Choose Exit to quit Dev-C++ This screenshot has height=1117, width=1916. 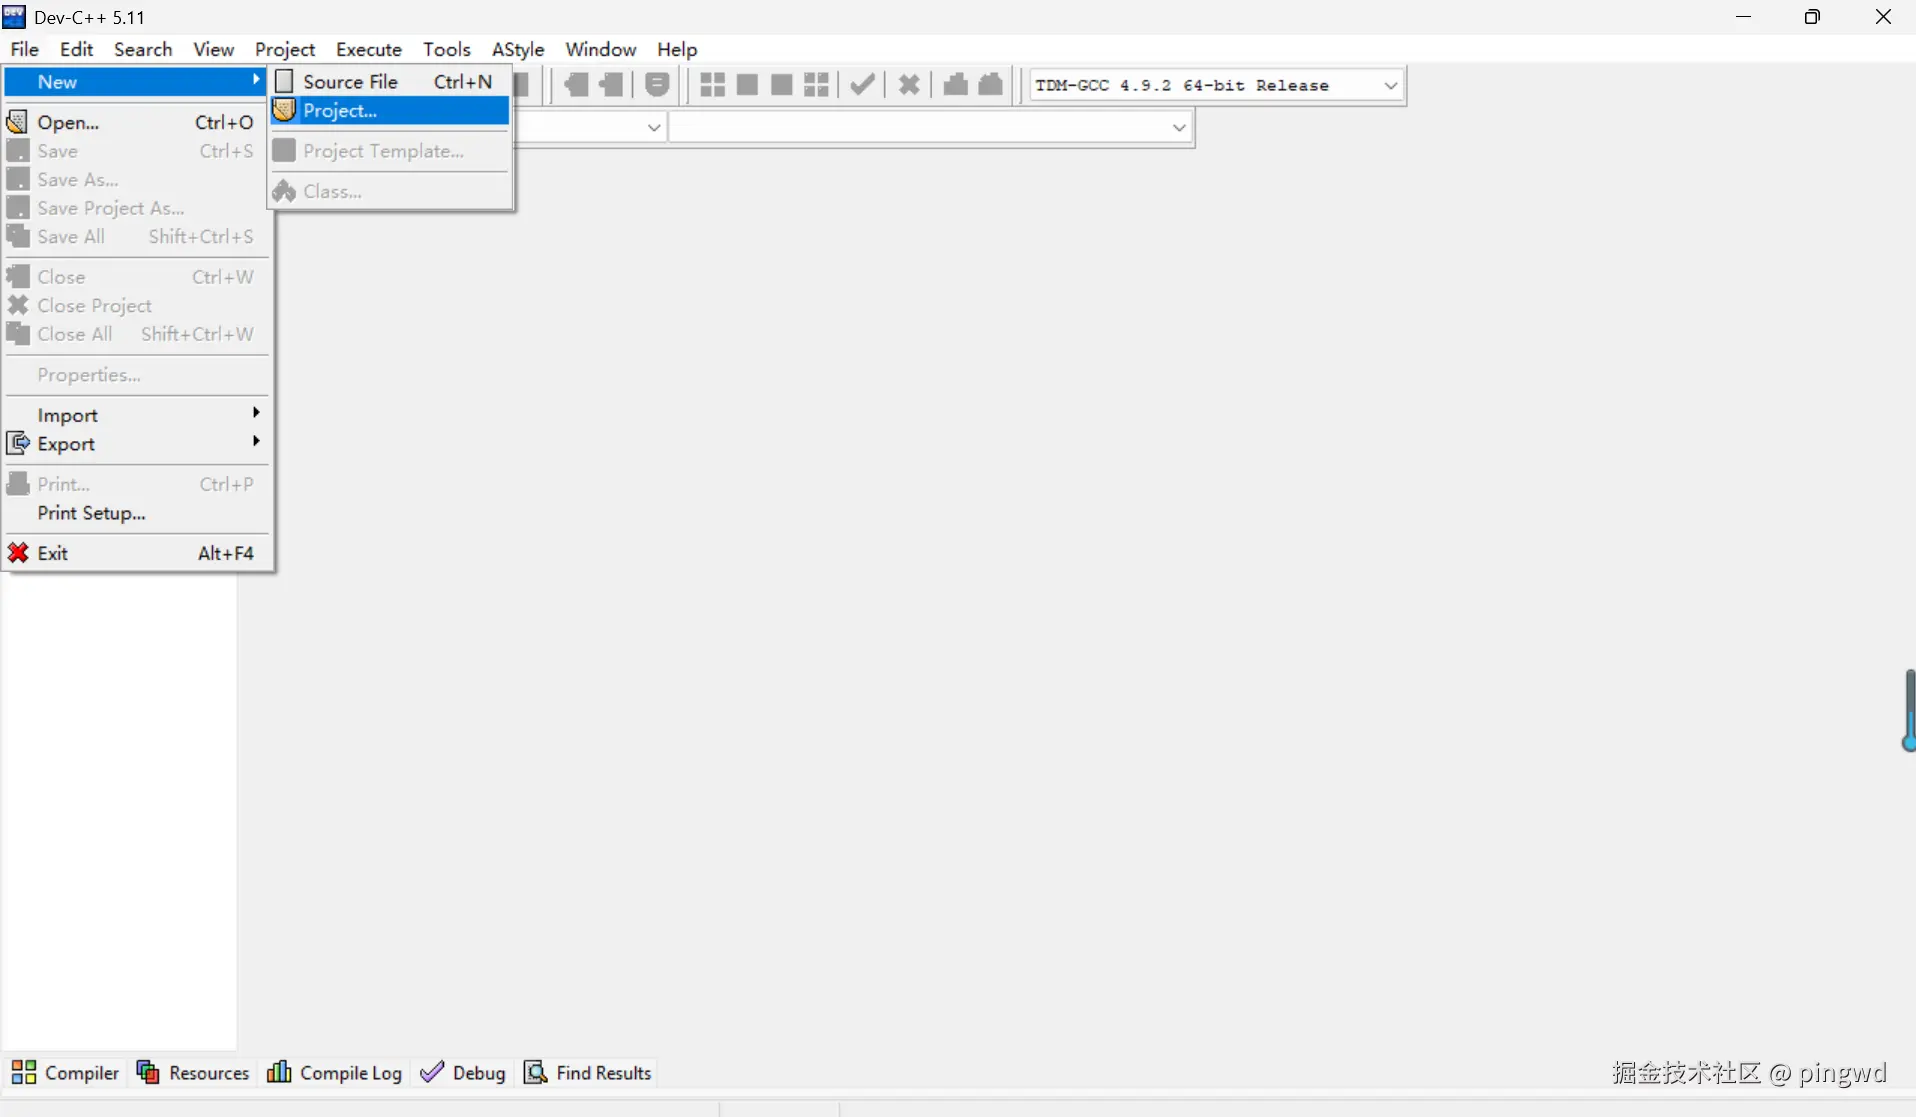tap(137, 553)
